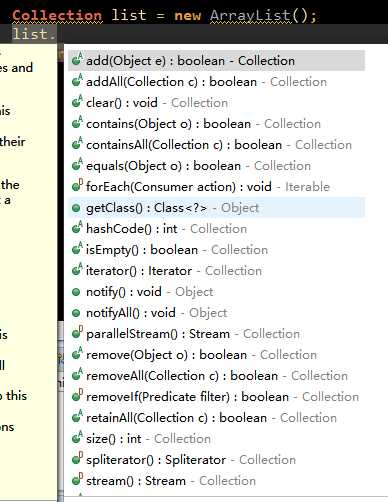Place cursor after 'list.' in the editor
388x502 pixels.
(57, 34)
